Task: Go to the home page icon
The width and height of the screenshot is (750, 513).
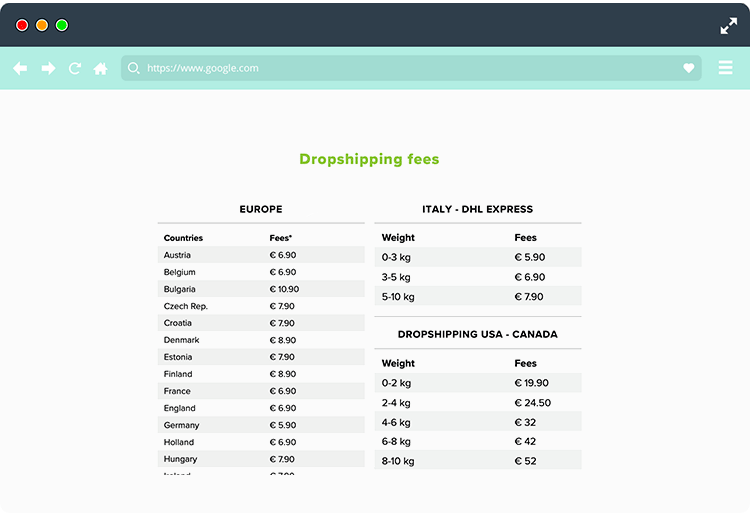Action: point(101,68)
